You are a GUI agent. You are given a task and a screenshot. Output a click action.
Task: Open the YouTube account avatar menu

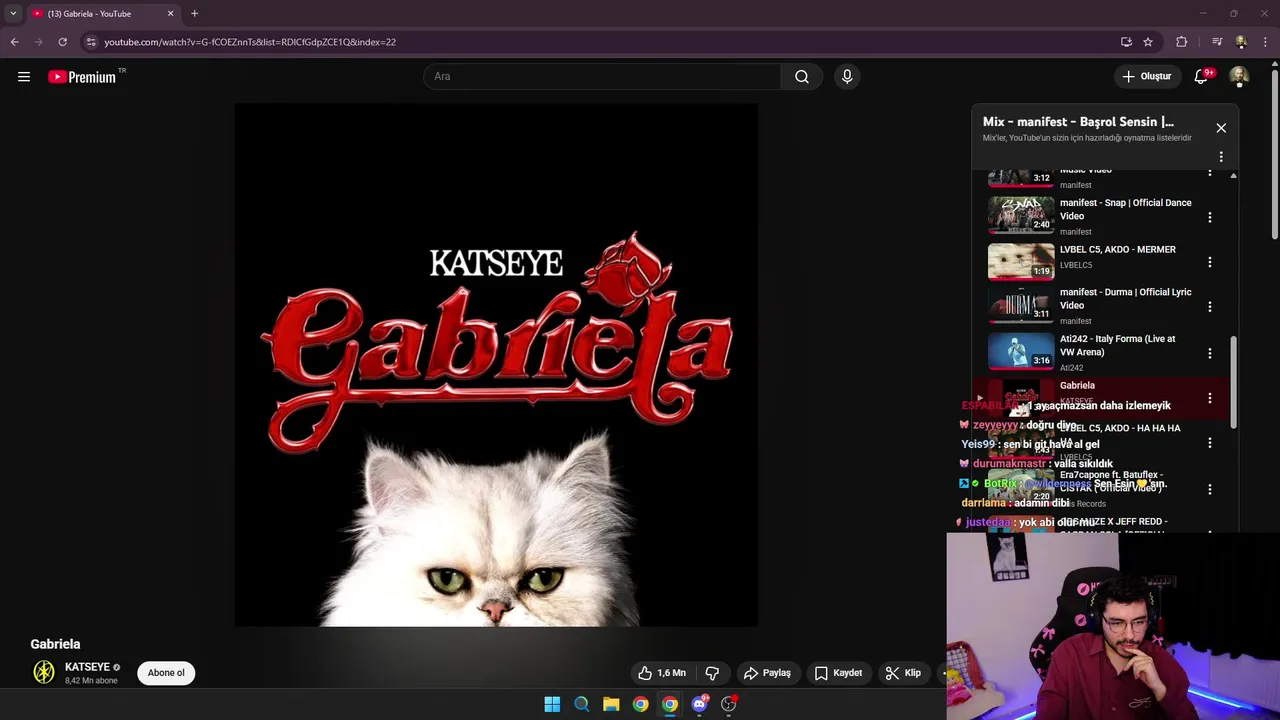pyautogui.click(x=1239, y=77)
